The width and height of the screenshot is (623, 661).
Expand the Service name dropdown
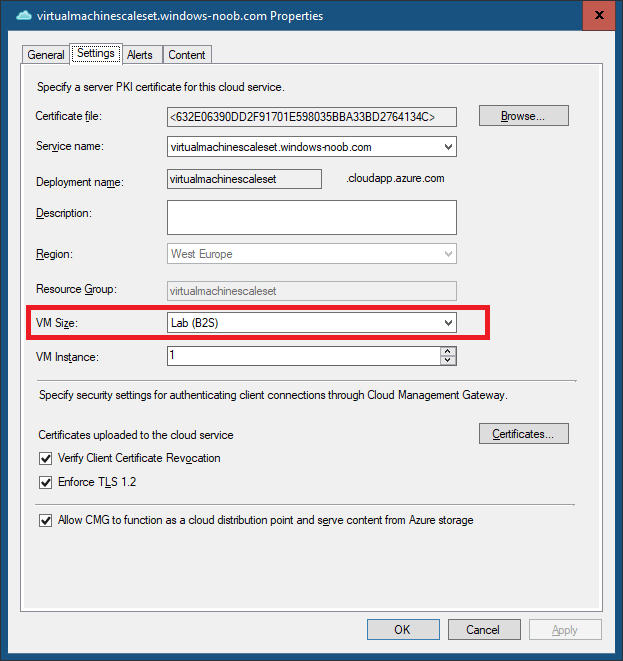(x=448, y=147)
